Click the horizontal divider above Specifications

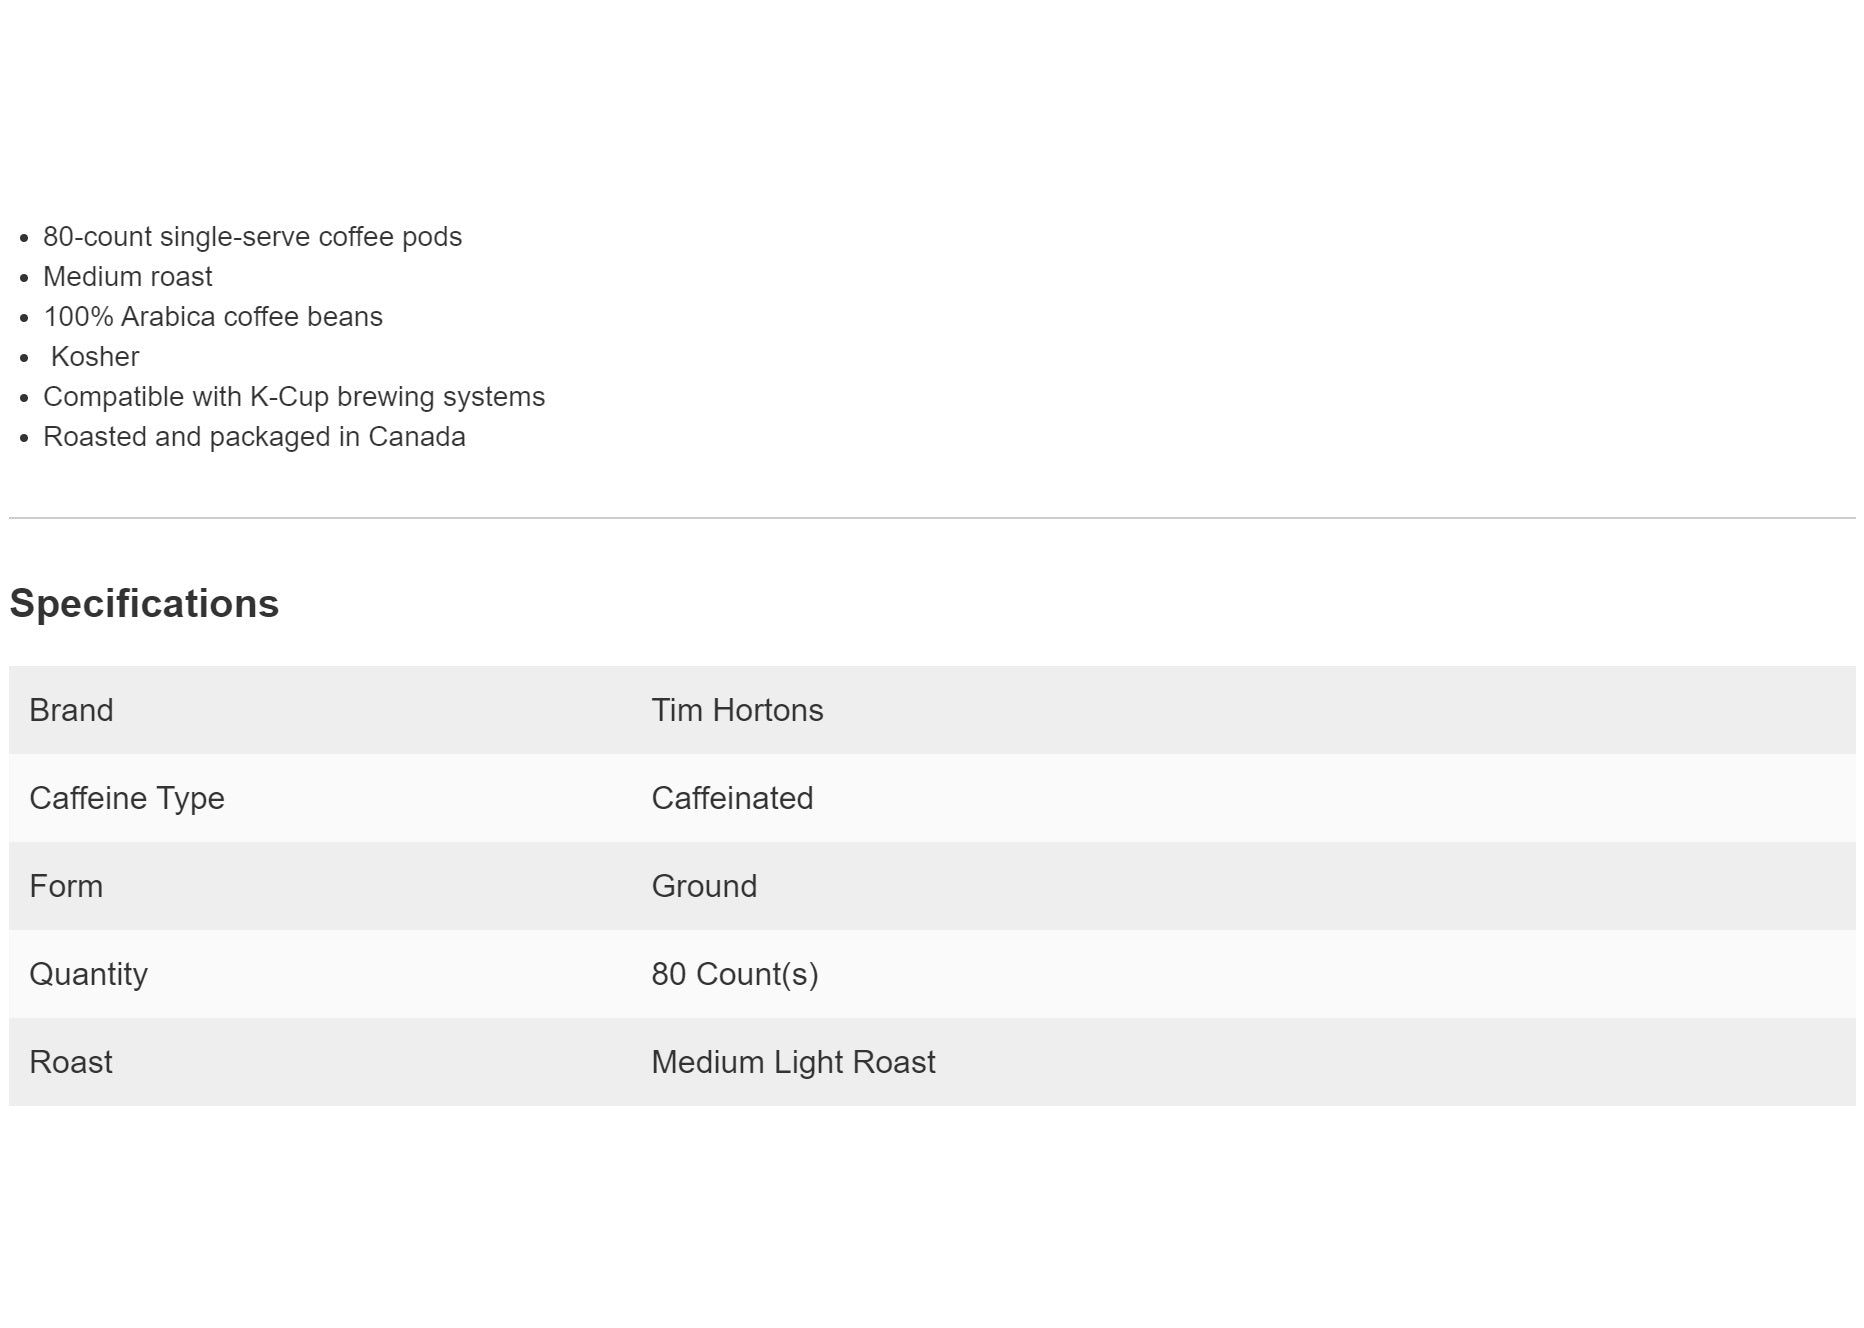pos(932,518)
